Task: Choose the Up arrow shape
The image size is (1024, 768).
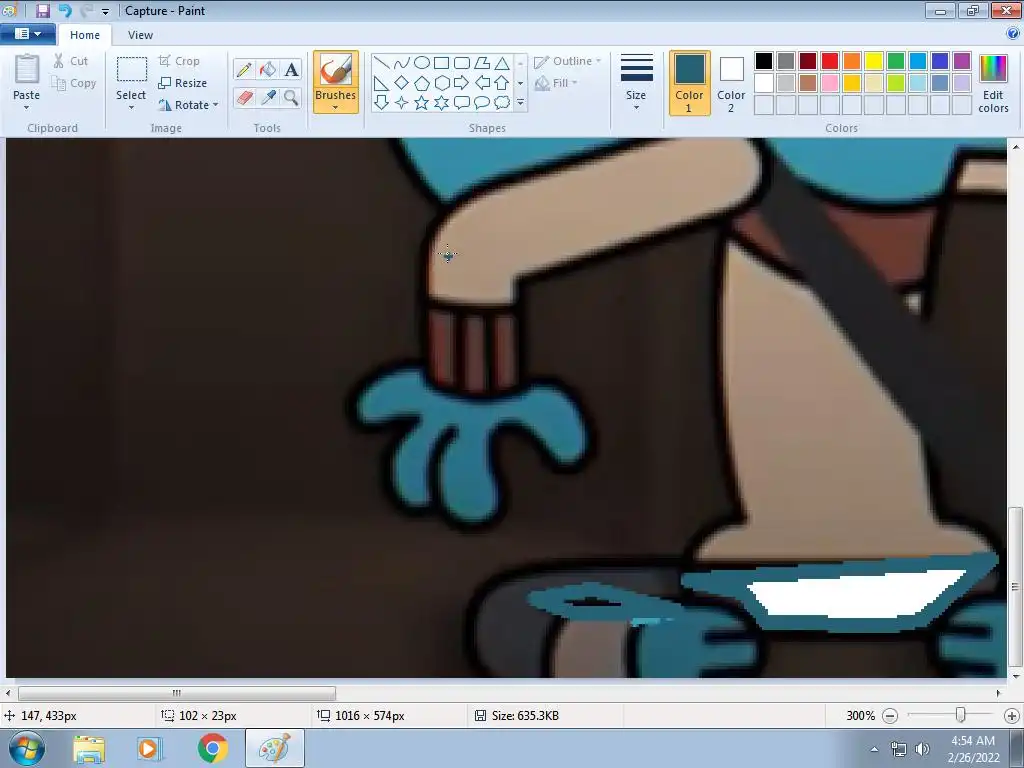Action: point(502,83)
